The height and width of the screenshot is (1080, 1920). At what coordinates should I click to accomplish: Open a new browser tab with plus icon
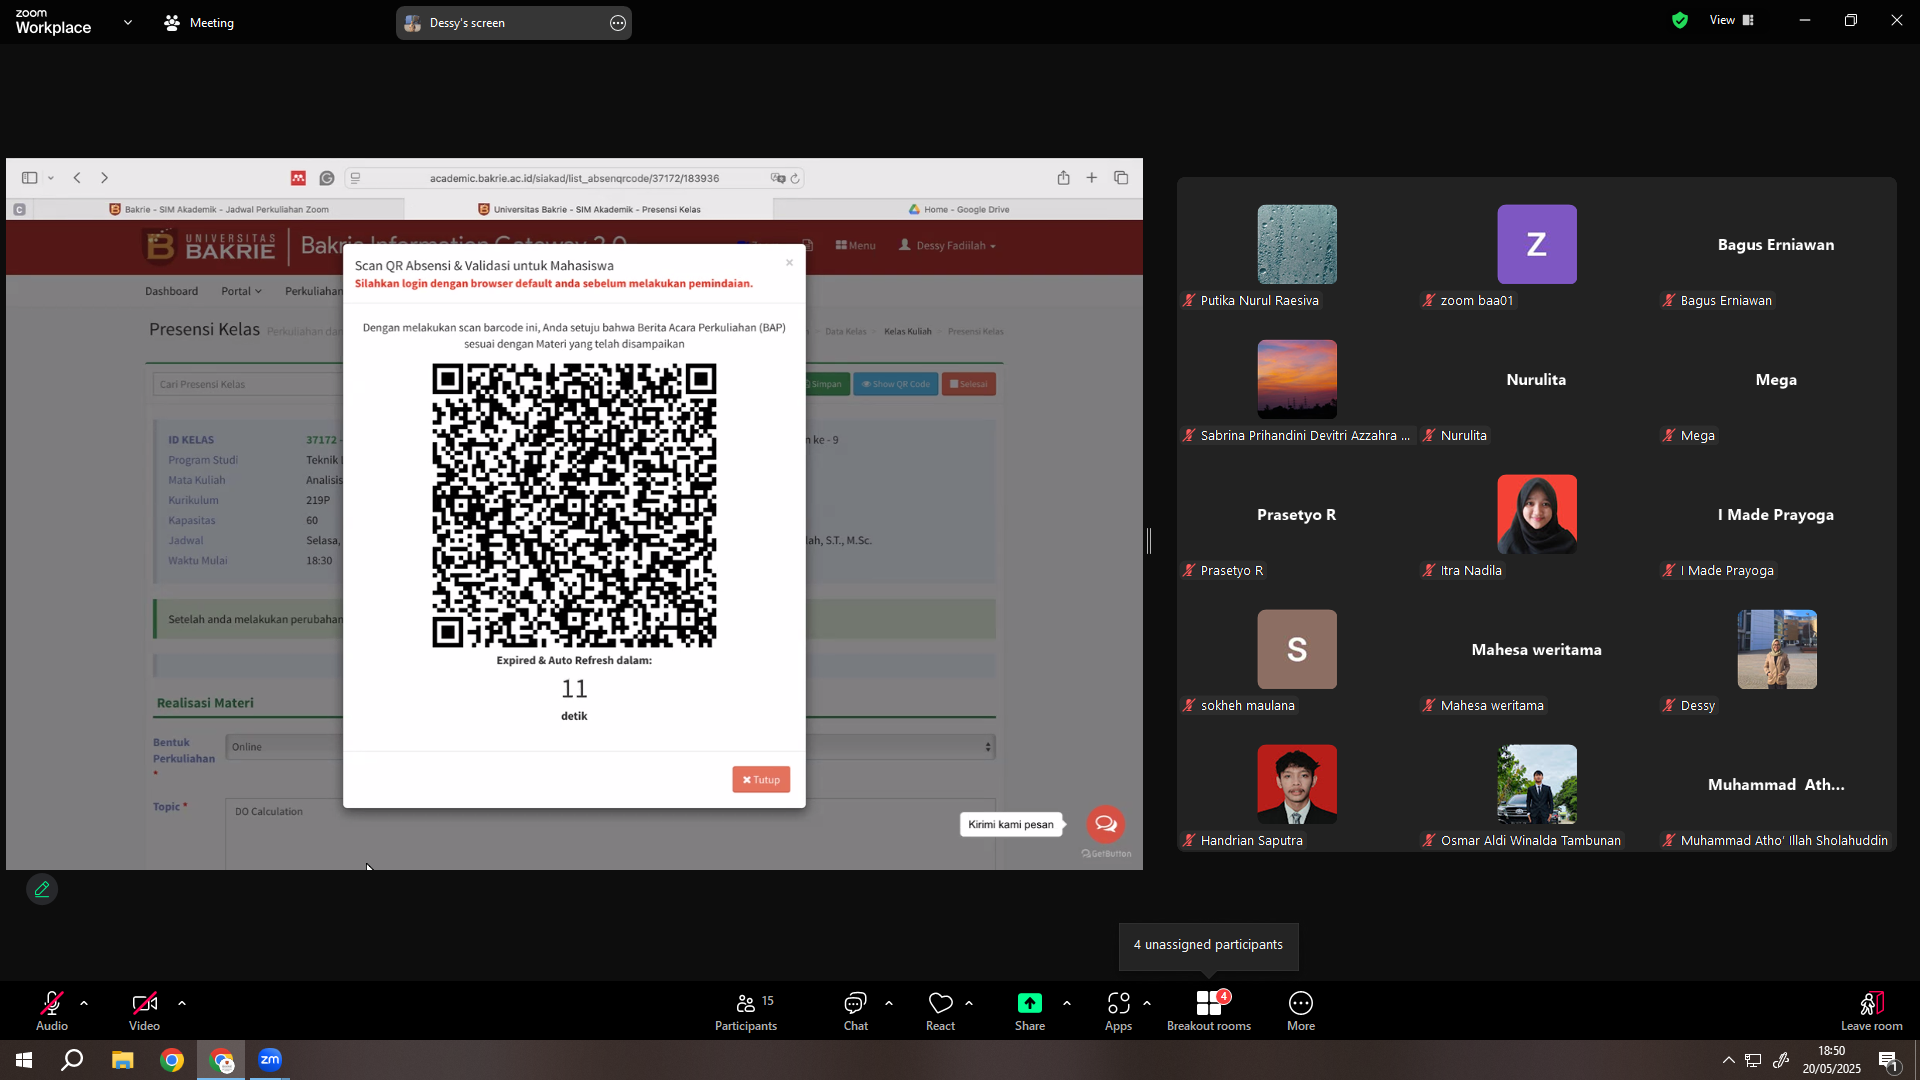pyautogui.click(x=1092, y=178)
